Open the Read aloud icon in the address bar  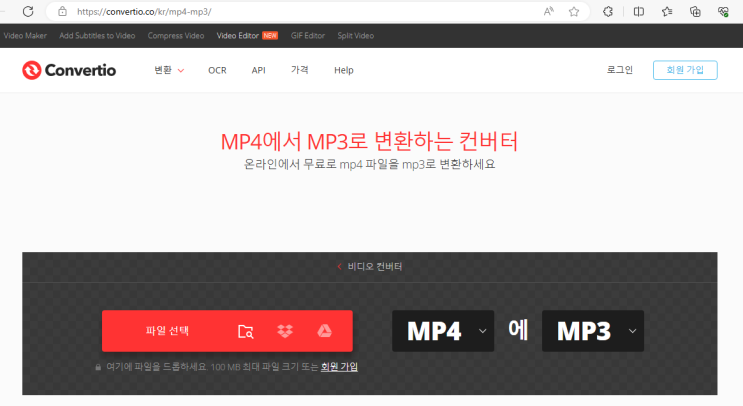pos(548,11)
